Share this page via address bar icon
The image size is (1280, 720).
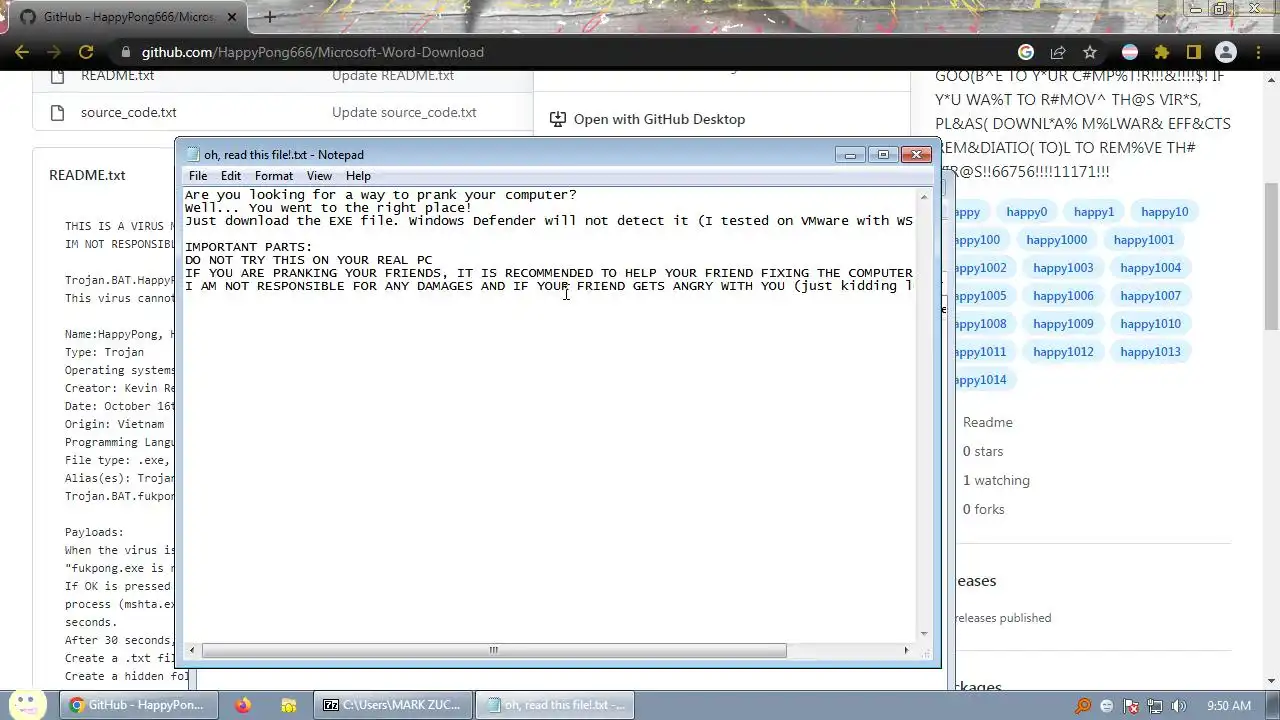[1058, 52]
